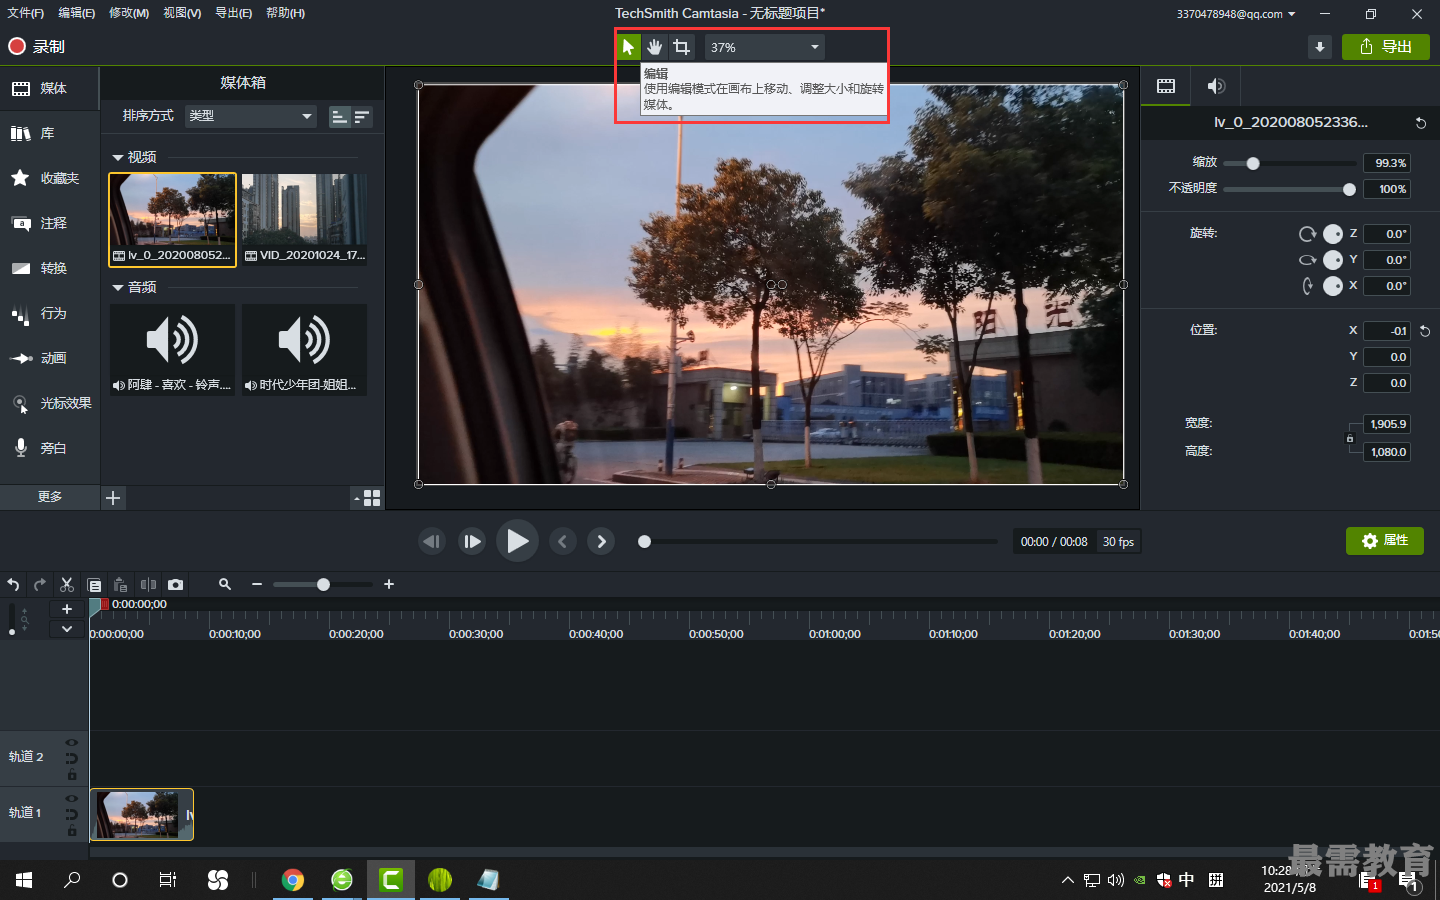Open the 30 fps frame rate selector

1118,541
